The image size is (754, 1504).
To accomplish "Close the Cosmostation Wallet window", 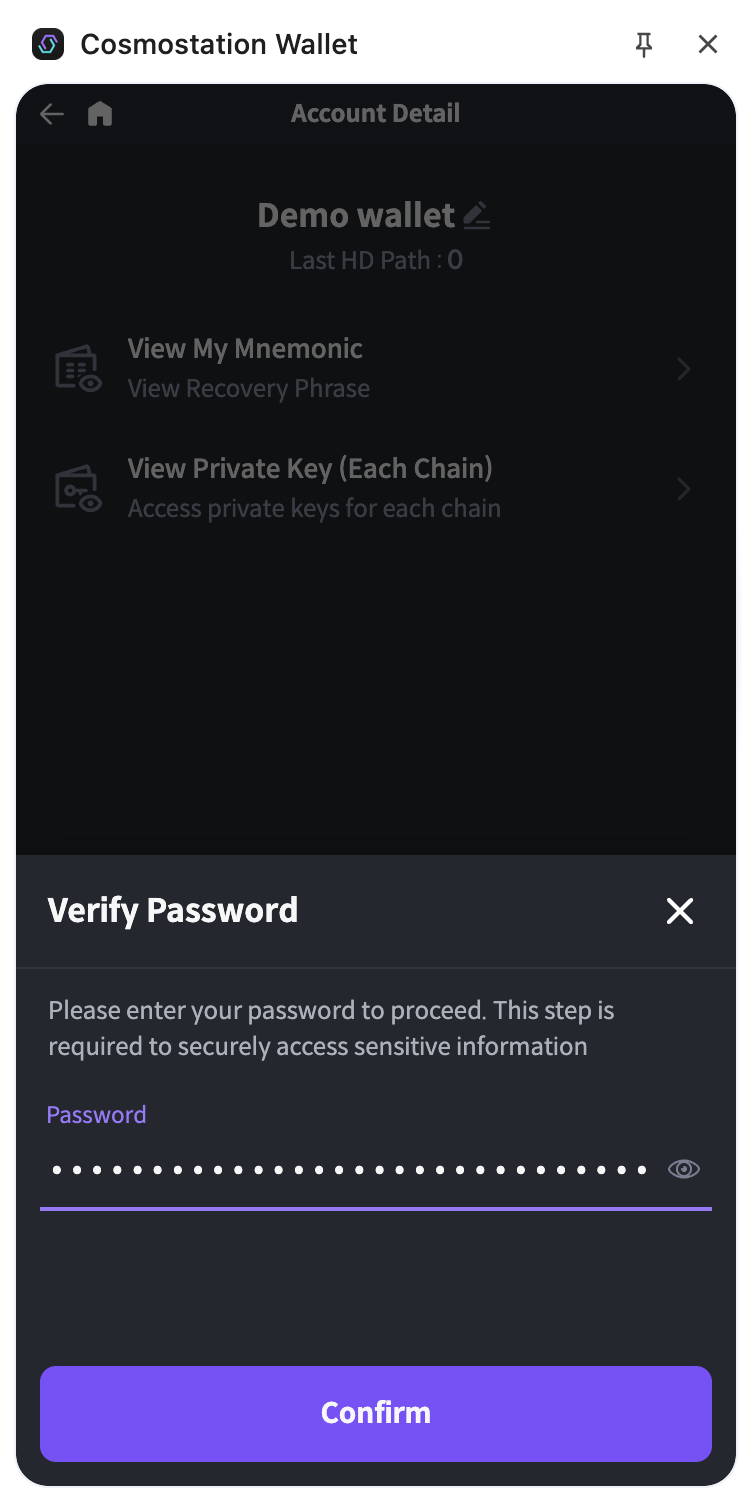I will pyautogui.click(x=708, y=44).
